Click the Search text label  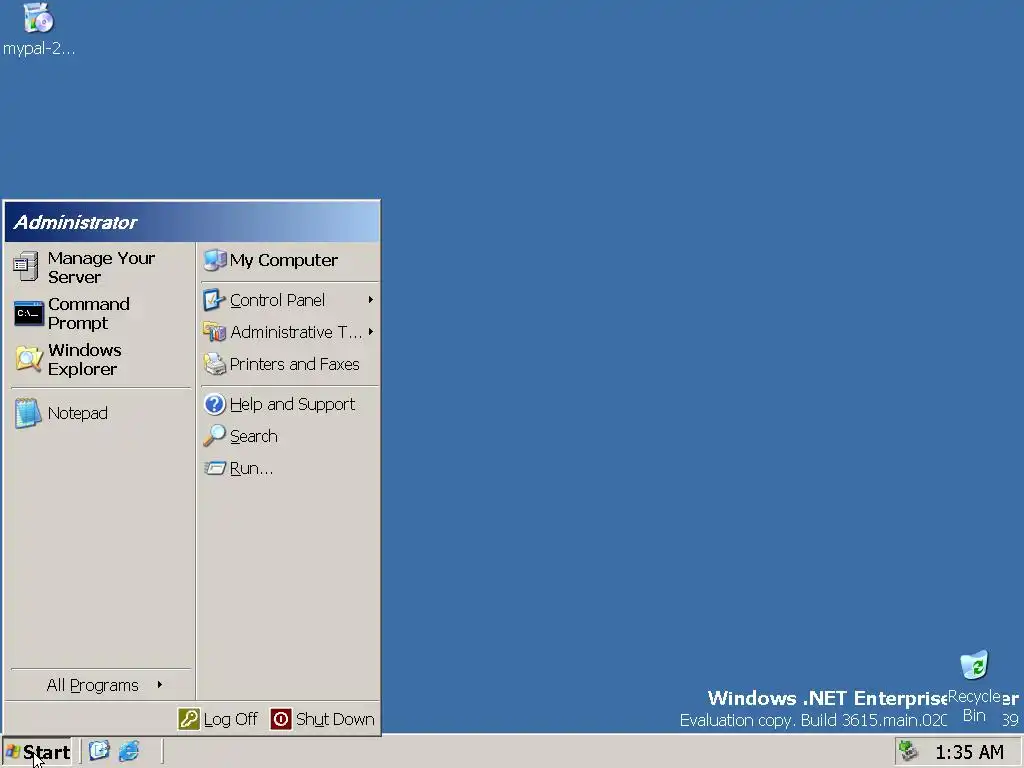point(253,436)
